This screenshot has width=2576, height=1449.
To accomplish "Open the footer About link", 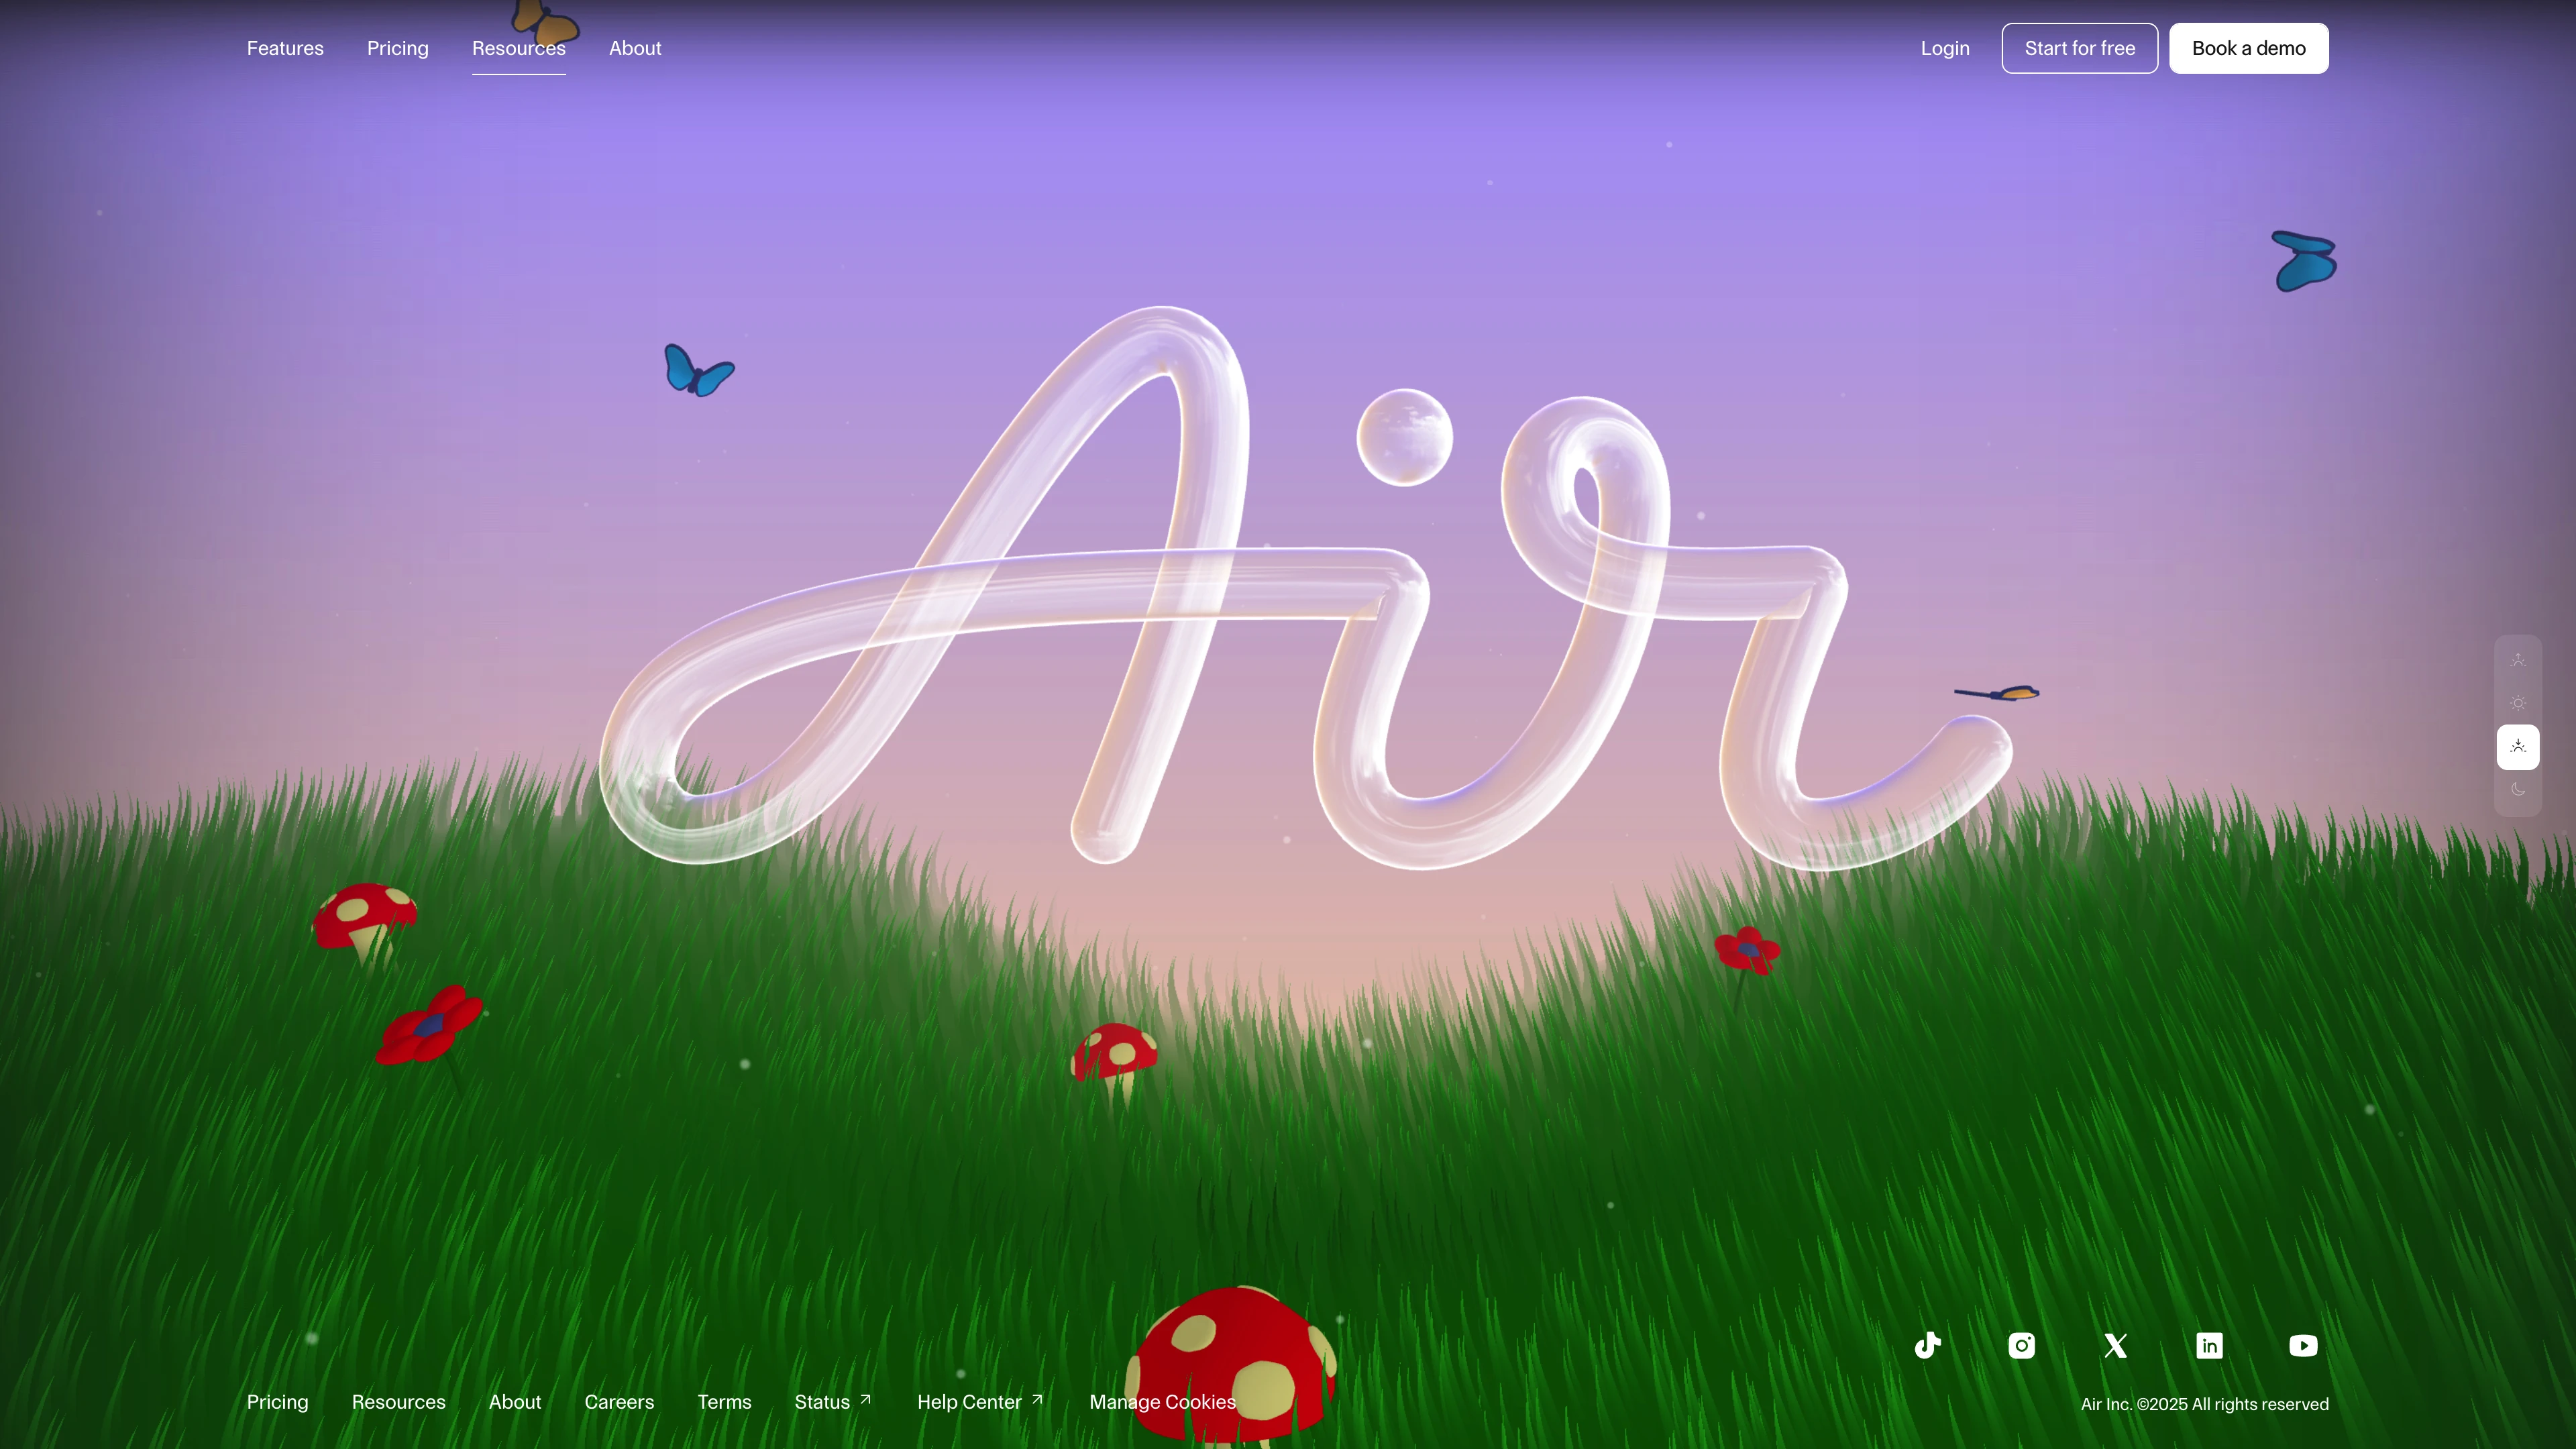I will pos(515,1402).
